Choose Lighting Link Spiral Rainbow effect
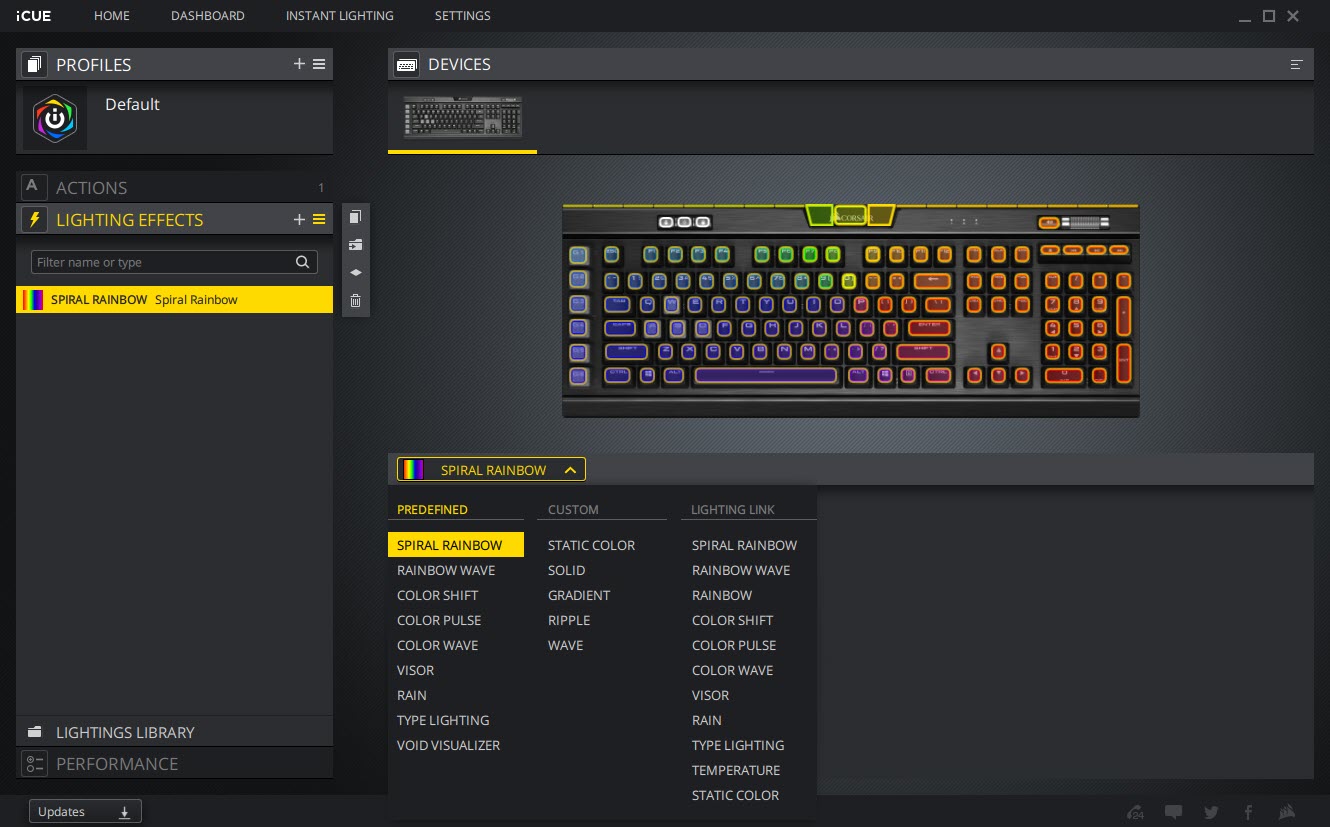Image resolution: width=1330 pixels, height=827 pixels. tap(744, 545)
